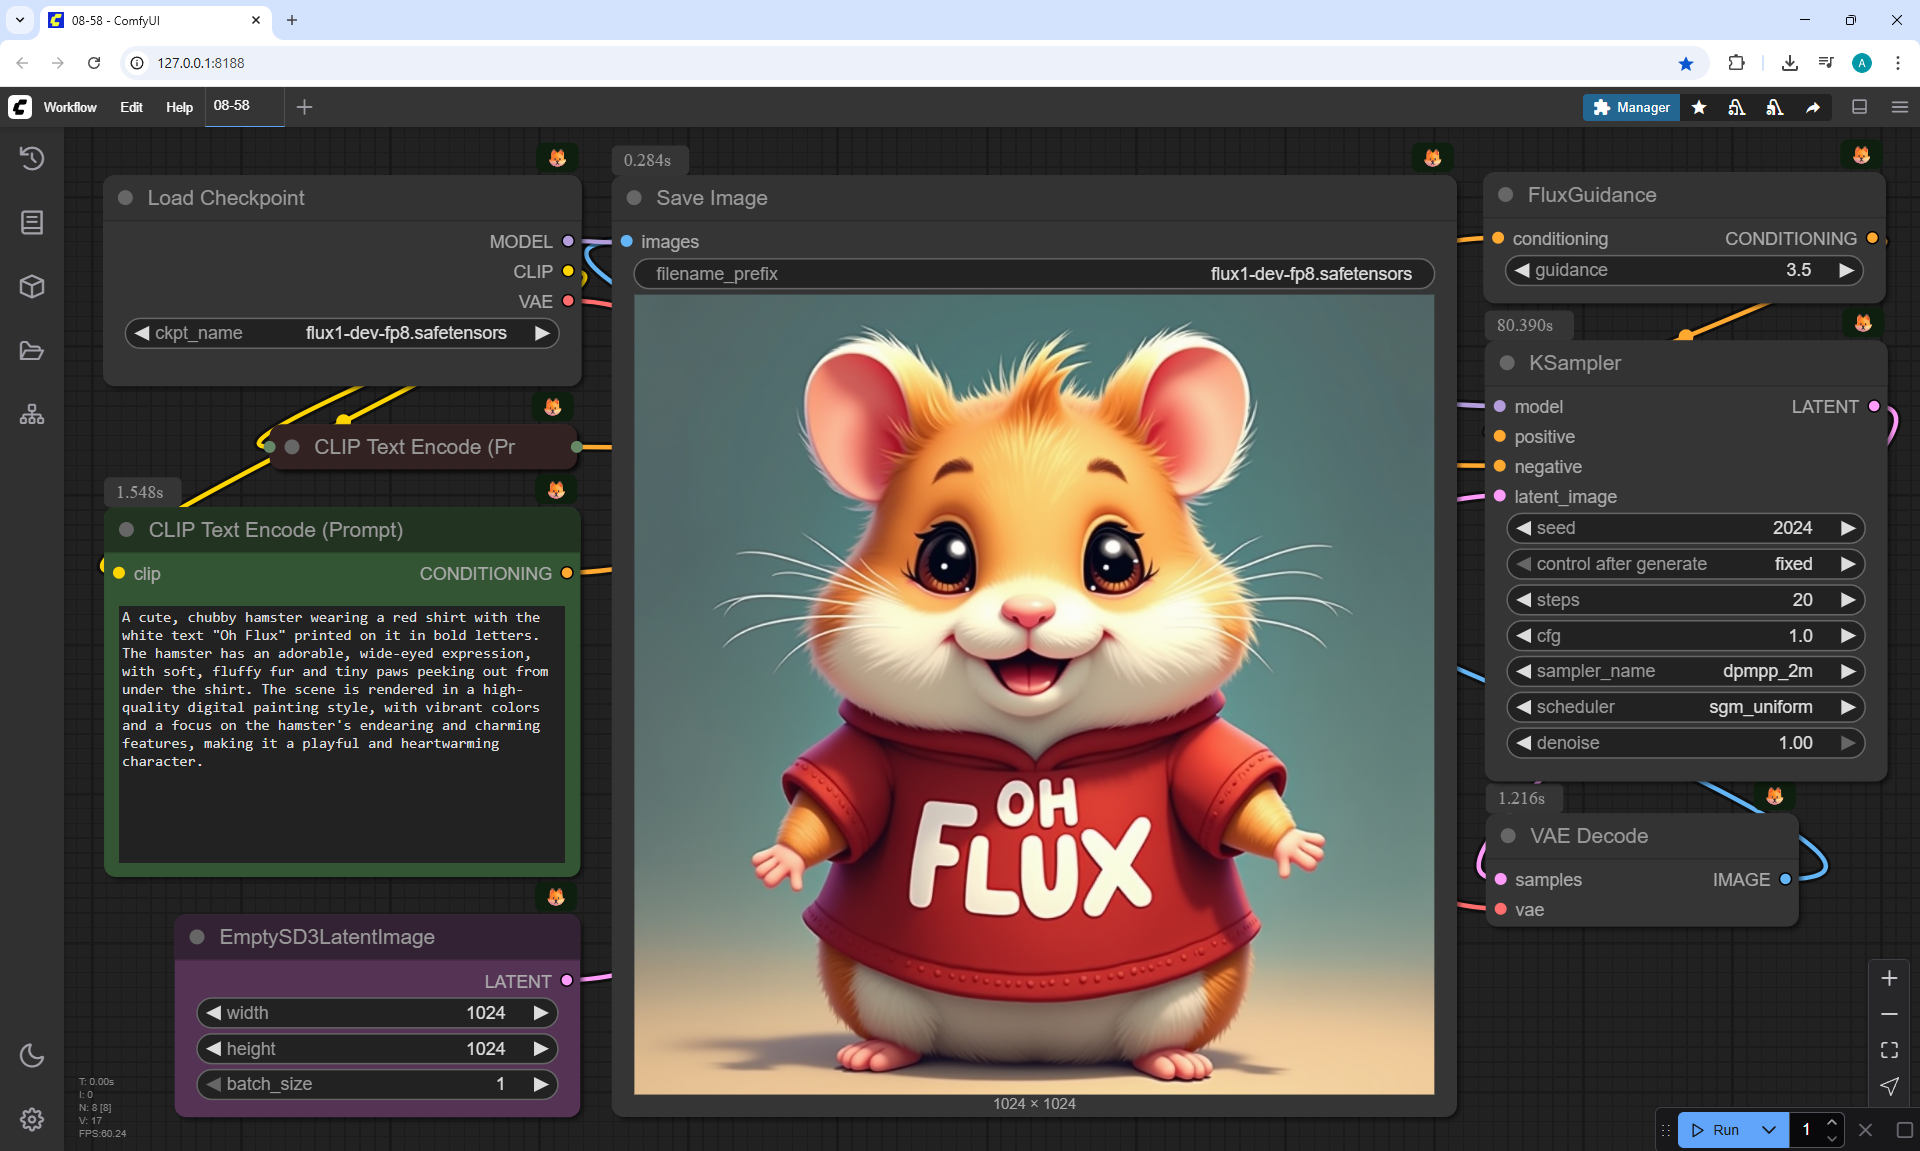Collapse the KSampler node via its dot
Viewport: 1920px width, 1151px height.
click(x=1507, y=363)
